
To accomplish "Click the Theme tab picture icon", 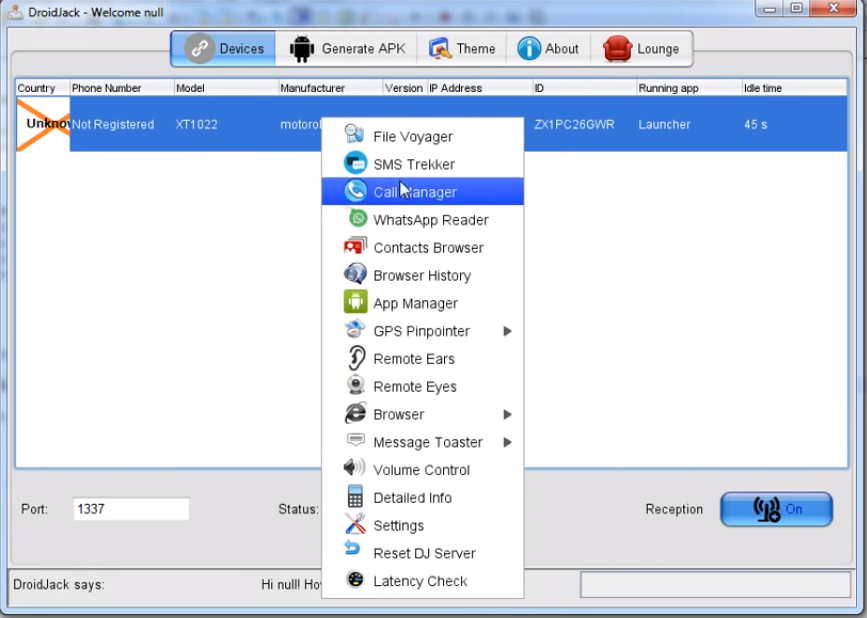I will 439,49.
